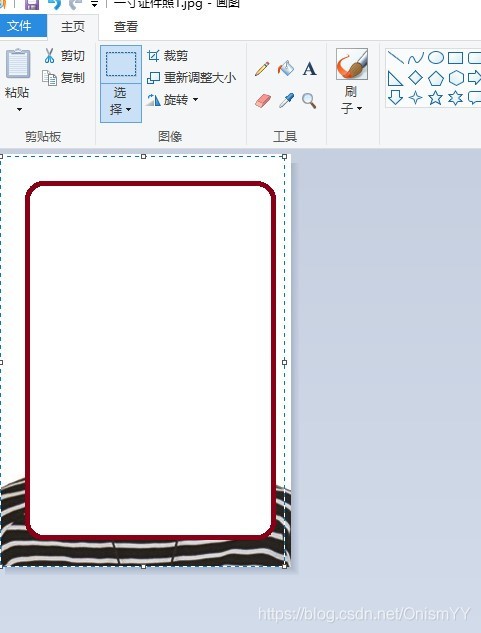Click the Undo arrow in quick access toolbar

(54, 4)
